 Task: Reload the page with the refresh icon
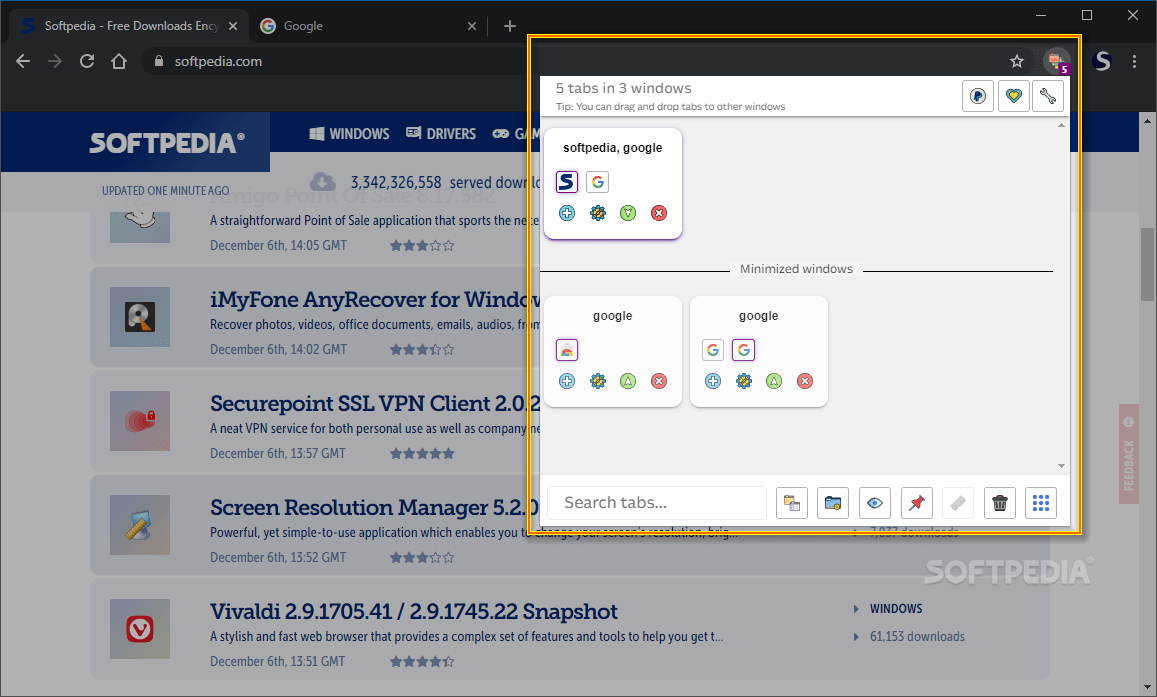point(87,61)
